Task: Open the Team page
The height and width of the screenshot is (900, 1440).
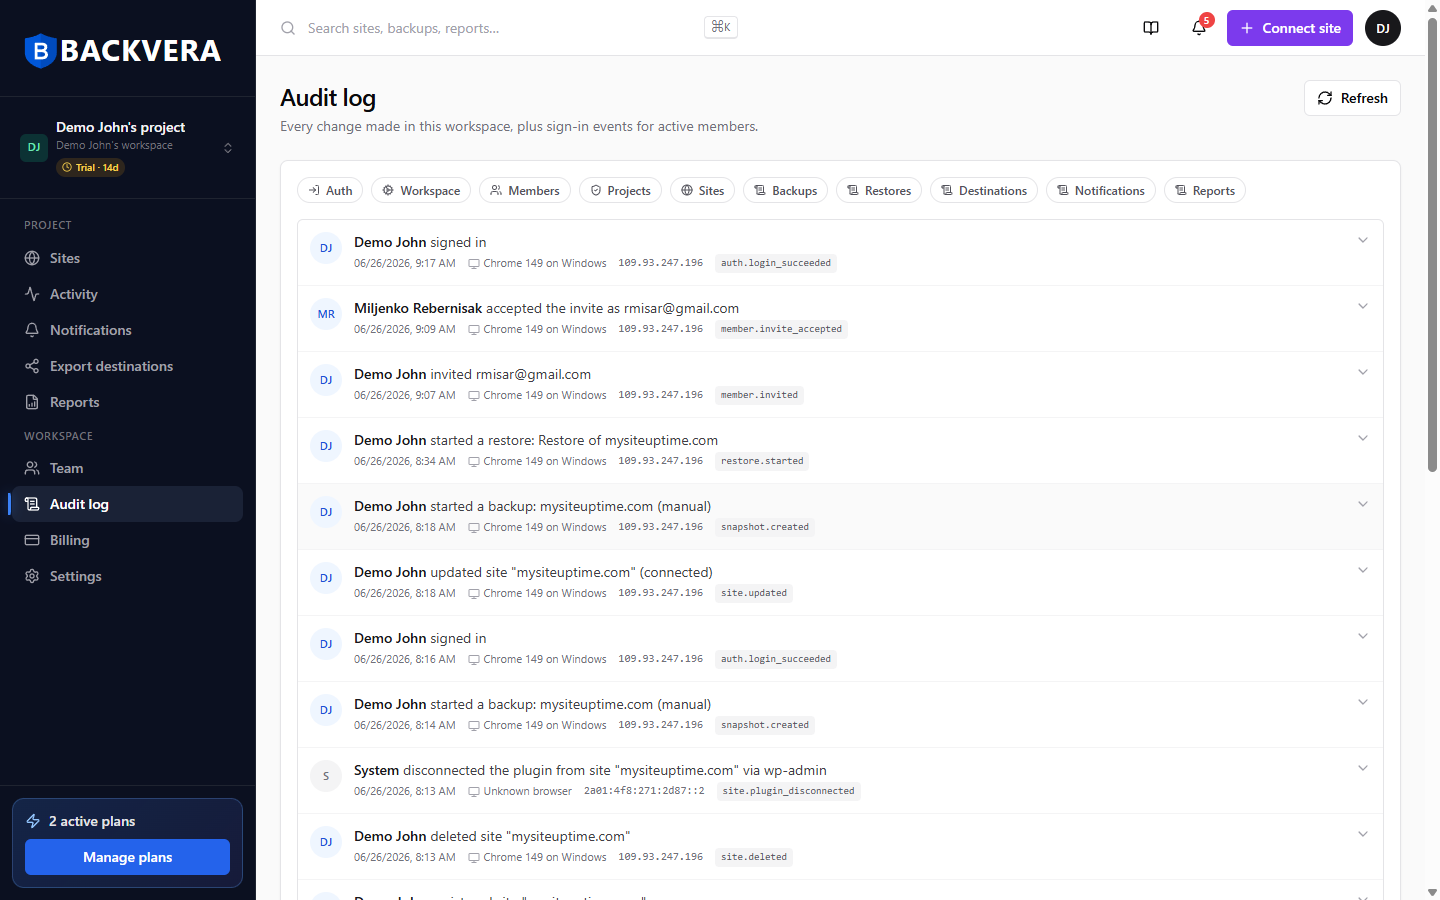Action: 127,468
